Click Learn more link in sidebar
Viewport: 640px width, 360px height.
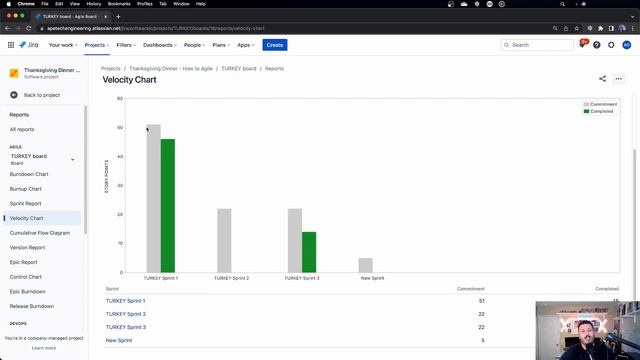[x=44, y=348]
